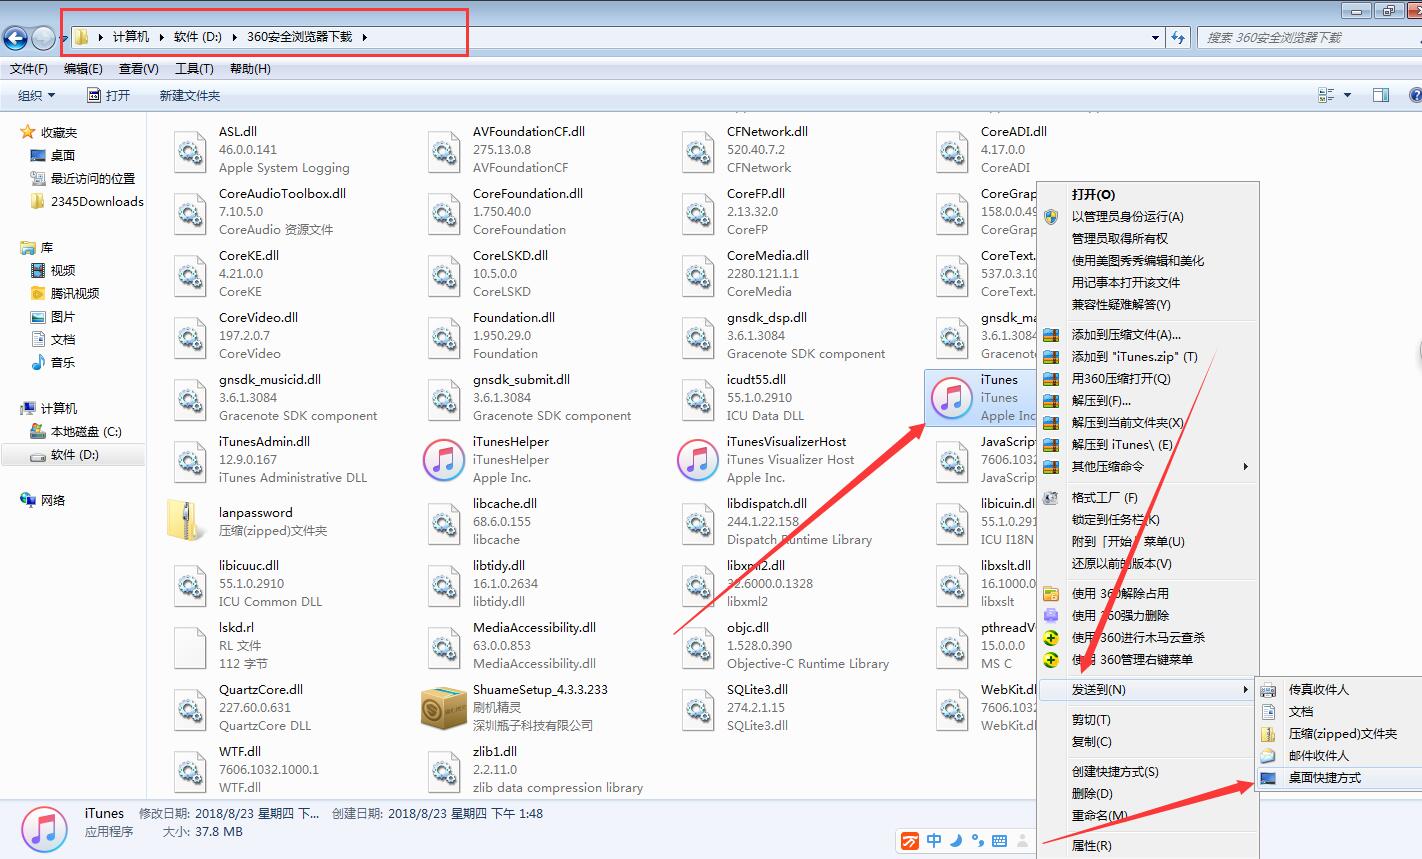Open the recent pages dropdown next to Forward
The width and height of the screenshot is (1422, 859).
[63, 39]
